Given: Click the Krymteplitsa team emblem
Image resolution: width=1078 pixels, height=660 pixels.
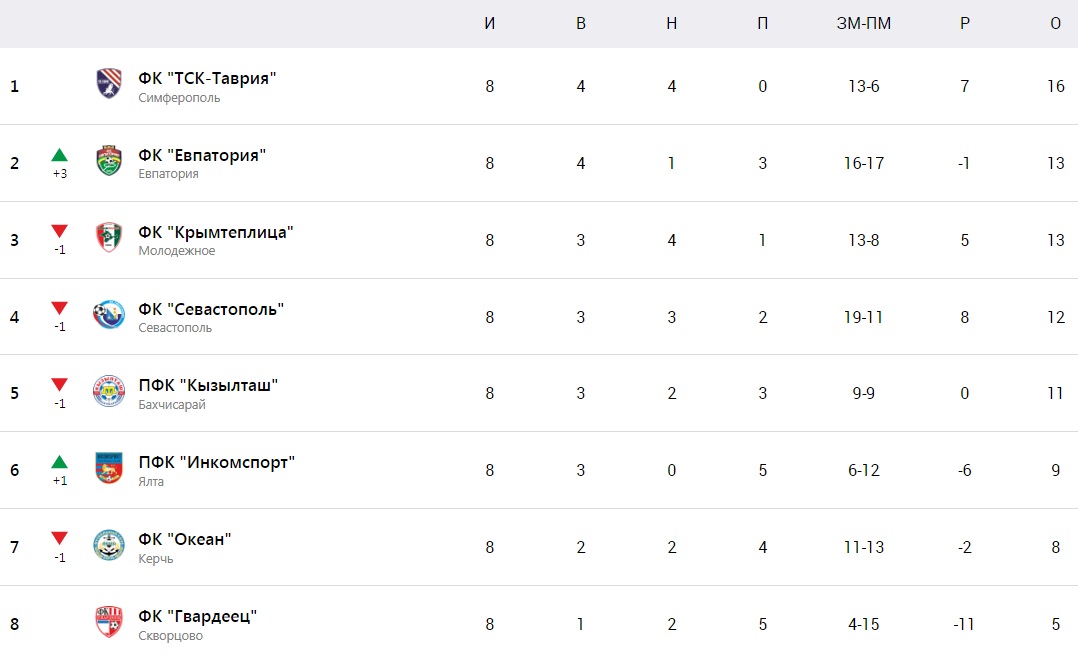Looking at the screenshot, I should coord(109,238).
